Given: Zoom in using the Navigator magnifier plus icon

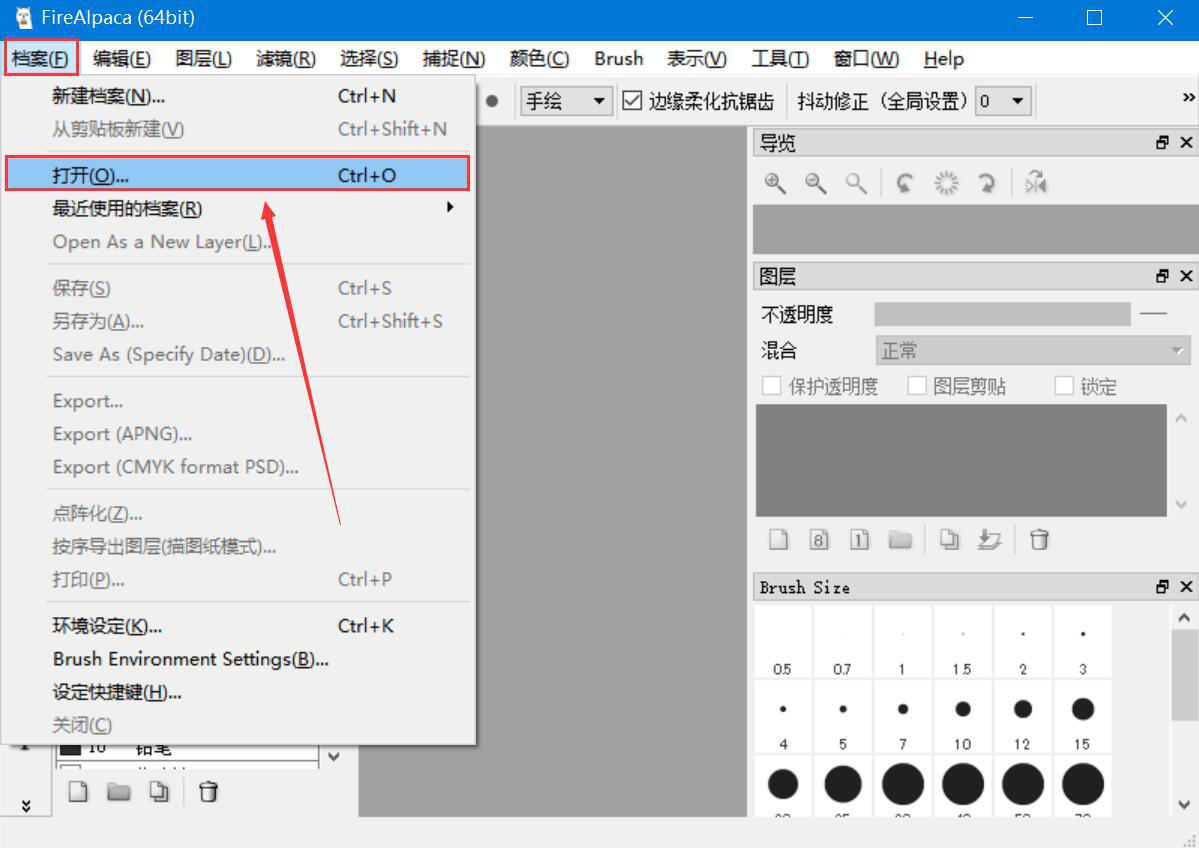Looking at the screenshot, I should pos(775,184).
